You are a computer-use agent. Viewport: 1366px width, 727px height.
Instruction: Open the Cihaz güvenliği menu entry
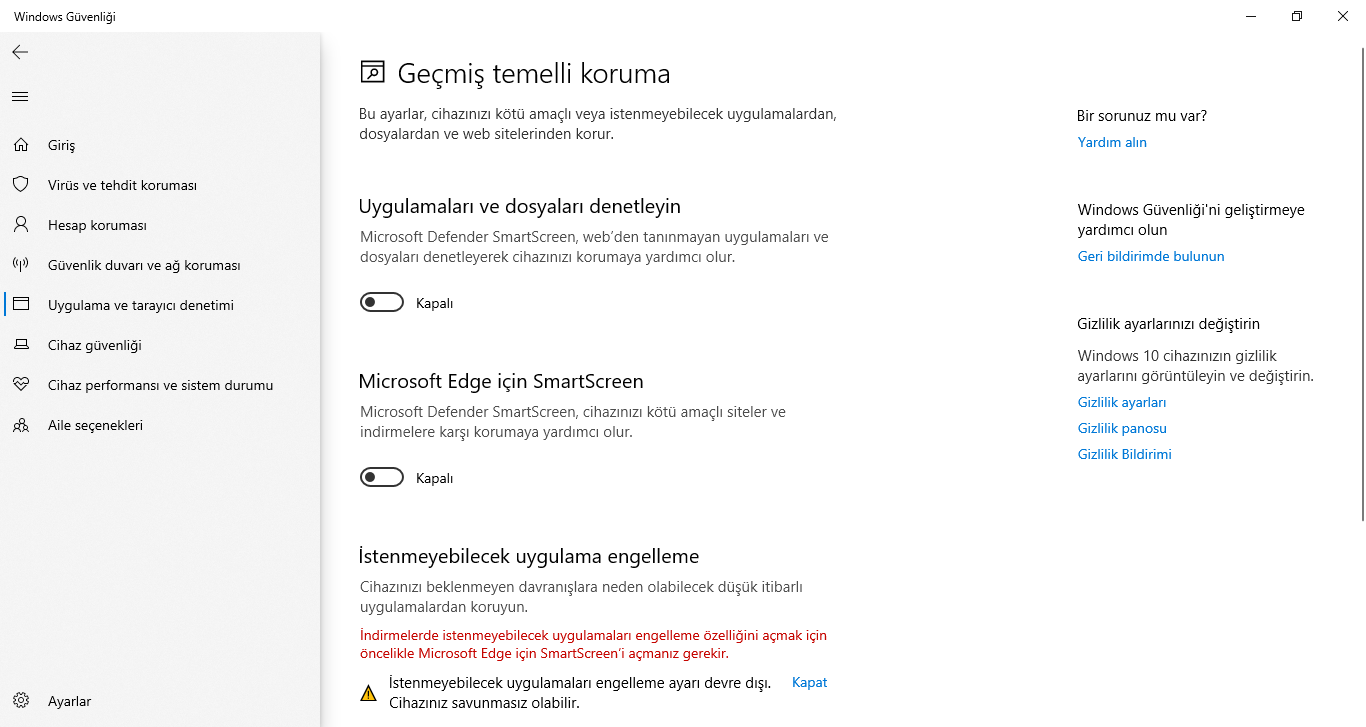click(95, 345)
